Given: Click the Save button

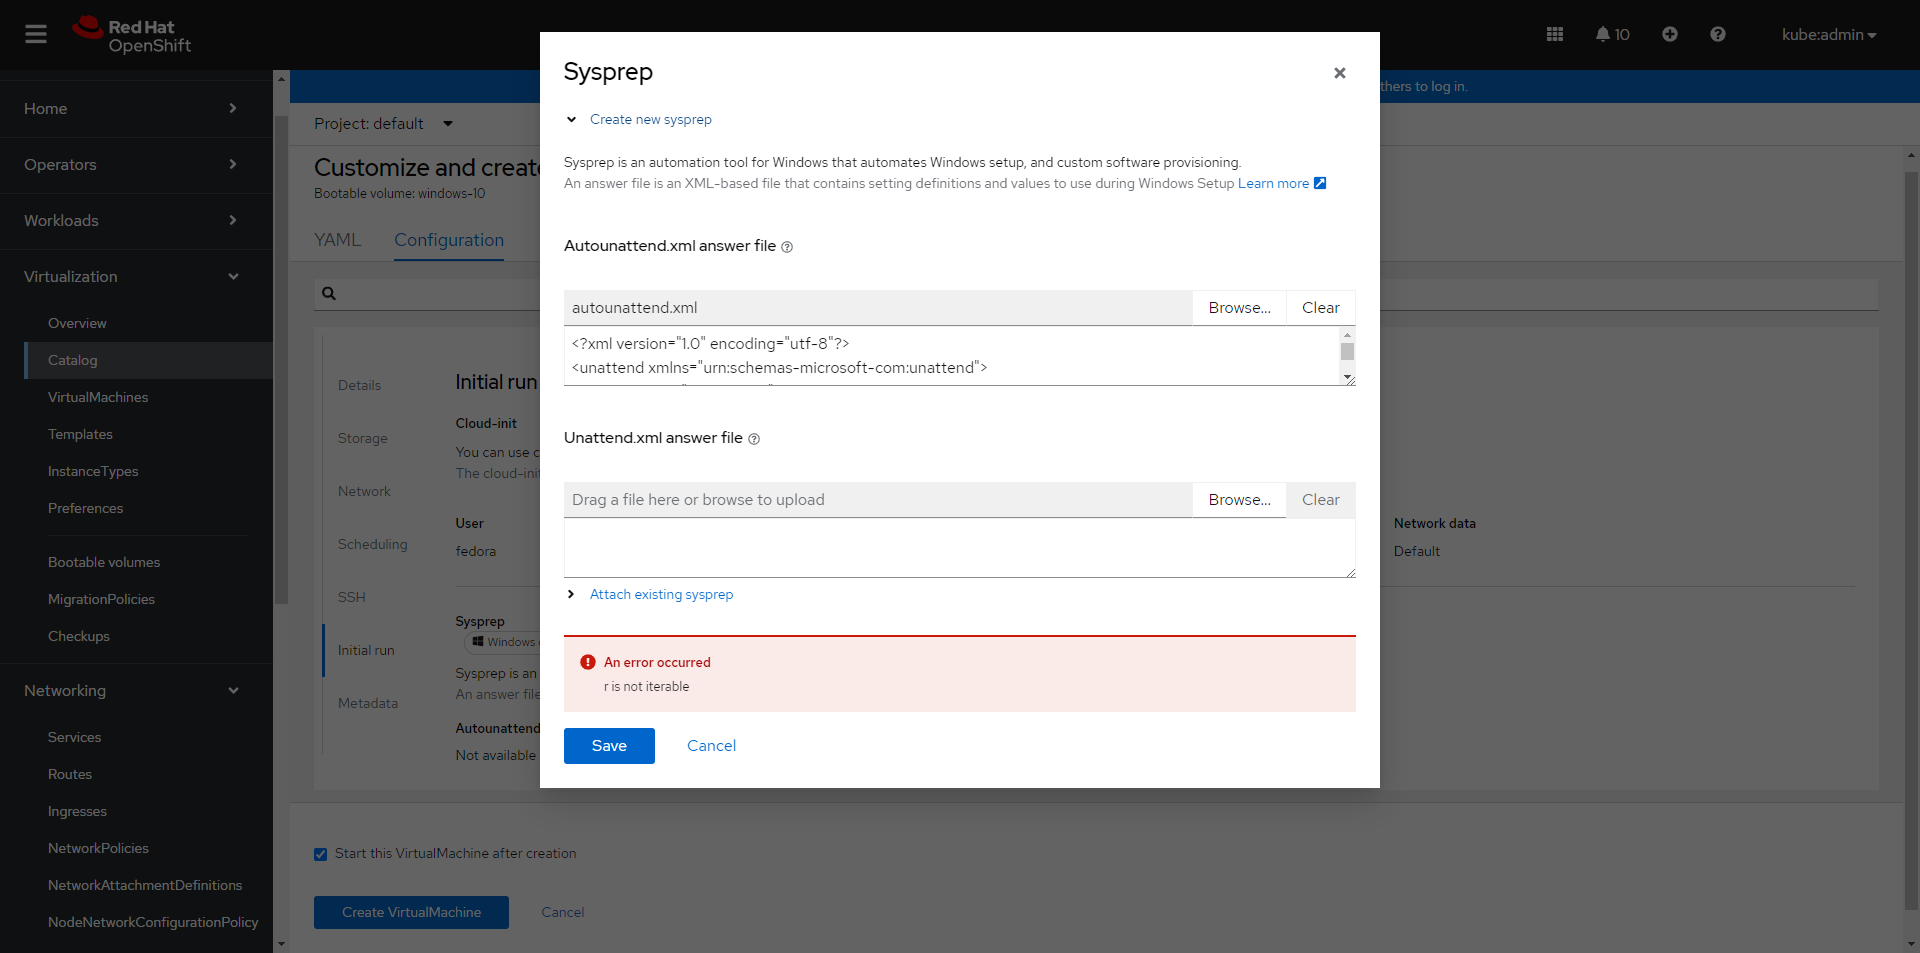Looking at the screenshot, I should point(609,746).
